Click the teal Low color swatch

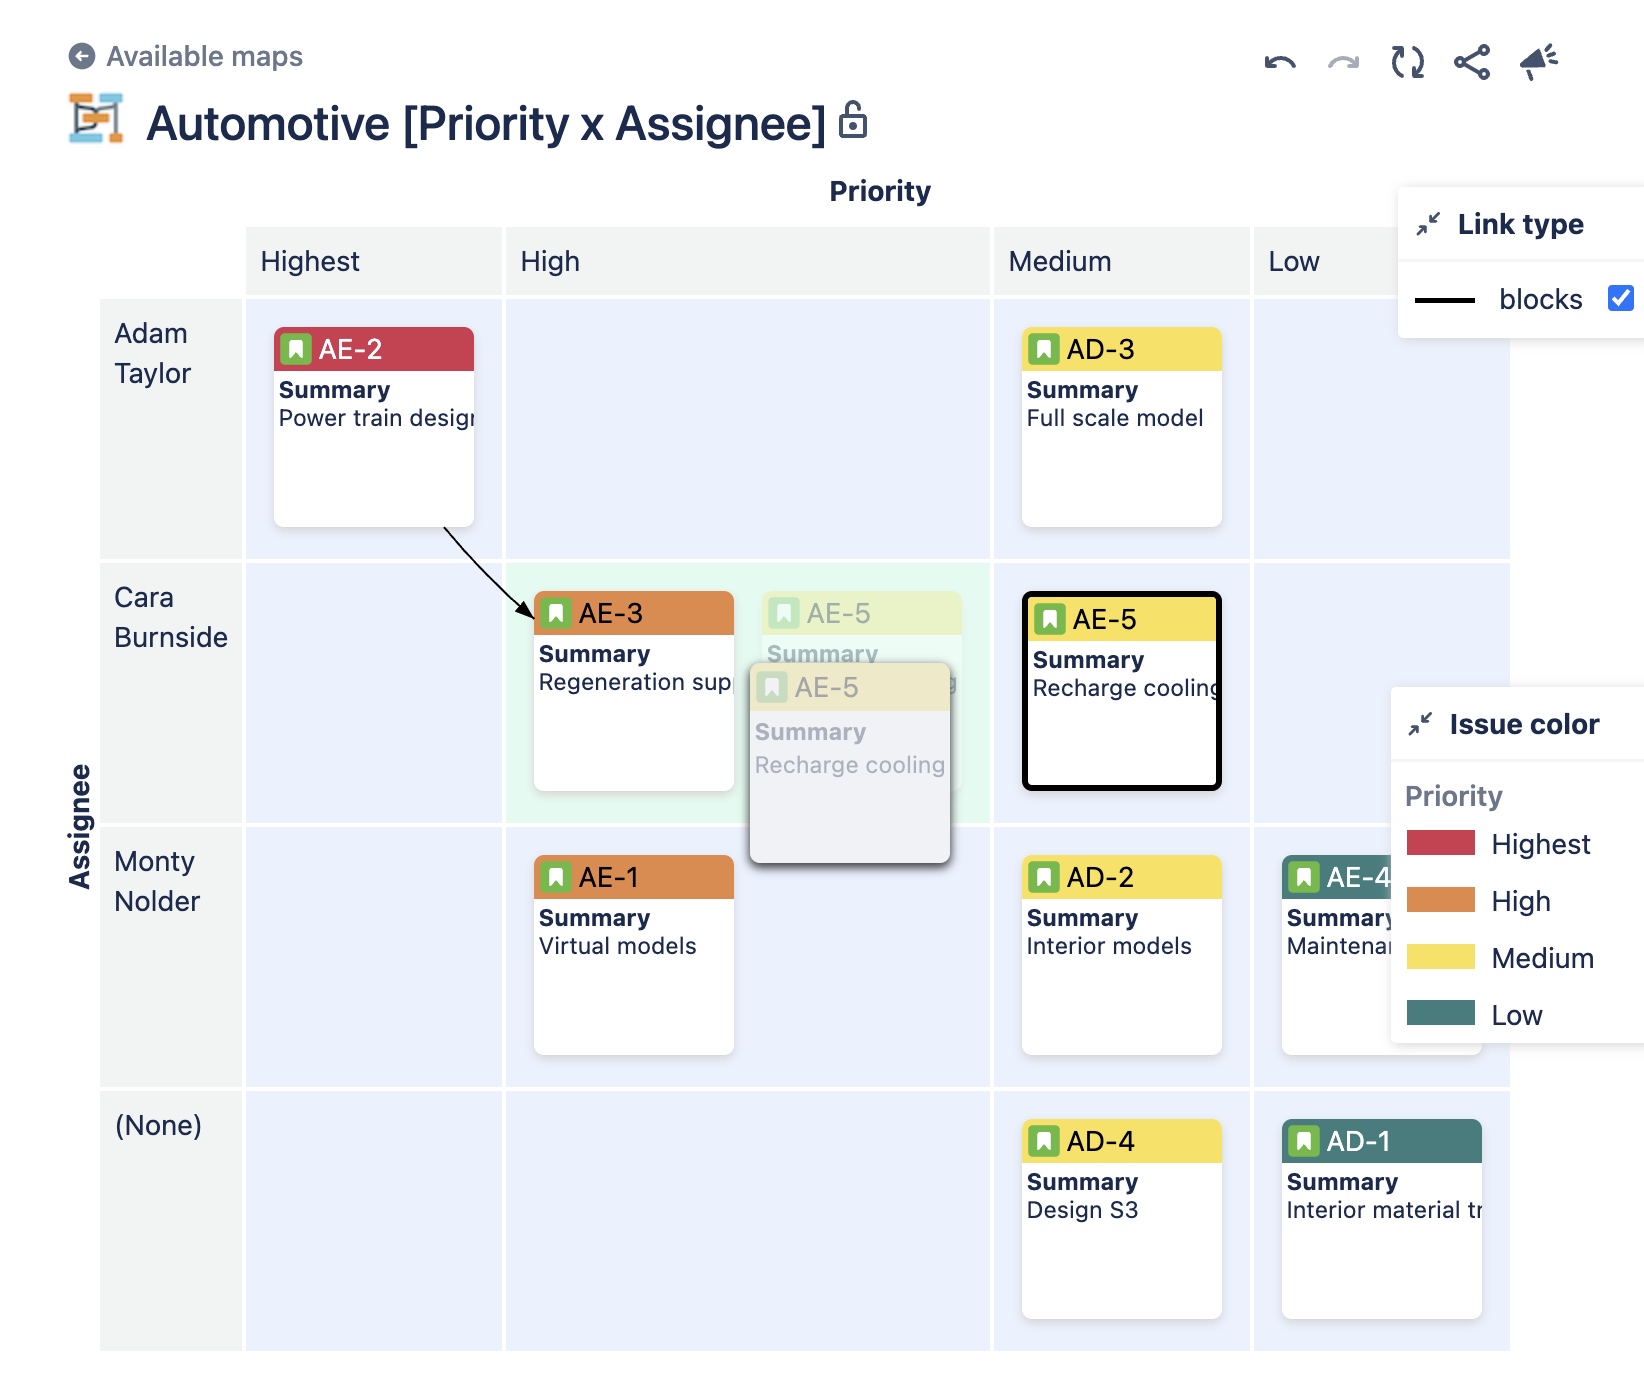click(1440, 1013)
